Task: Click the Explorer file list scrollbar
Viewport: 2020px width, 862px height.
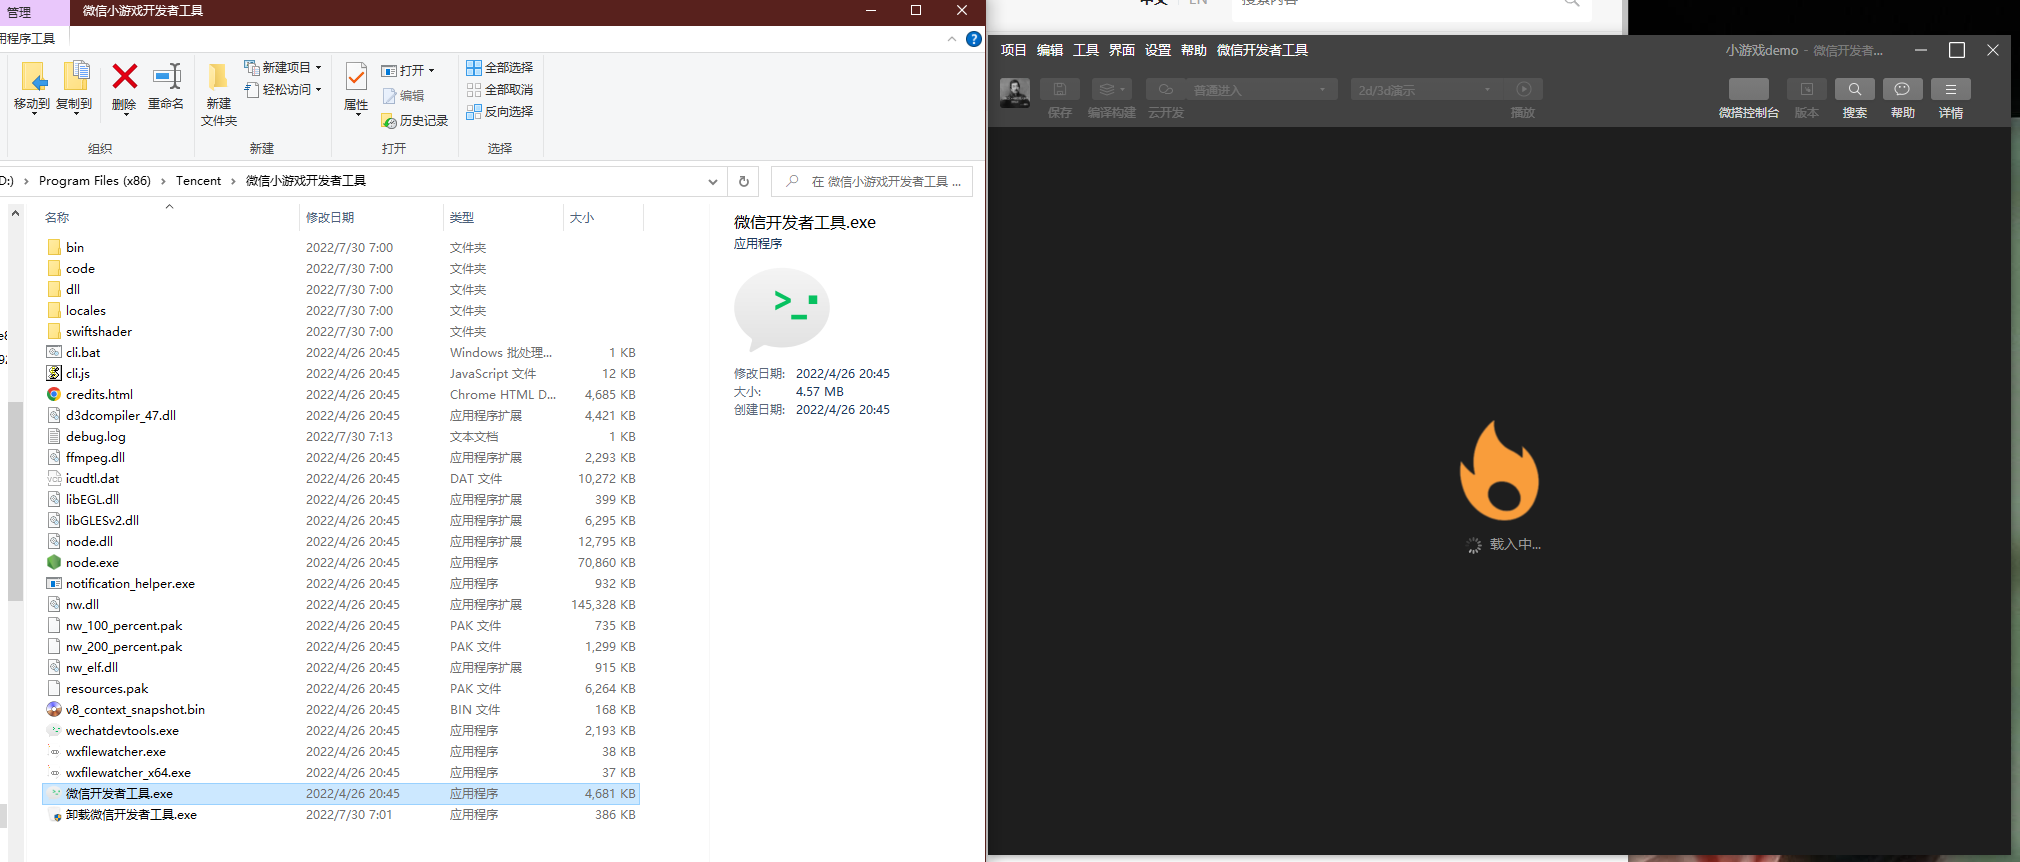Action: click(15, 500)
